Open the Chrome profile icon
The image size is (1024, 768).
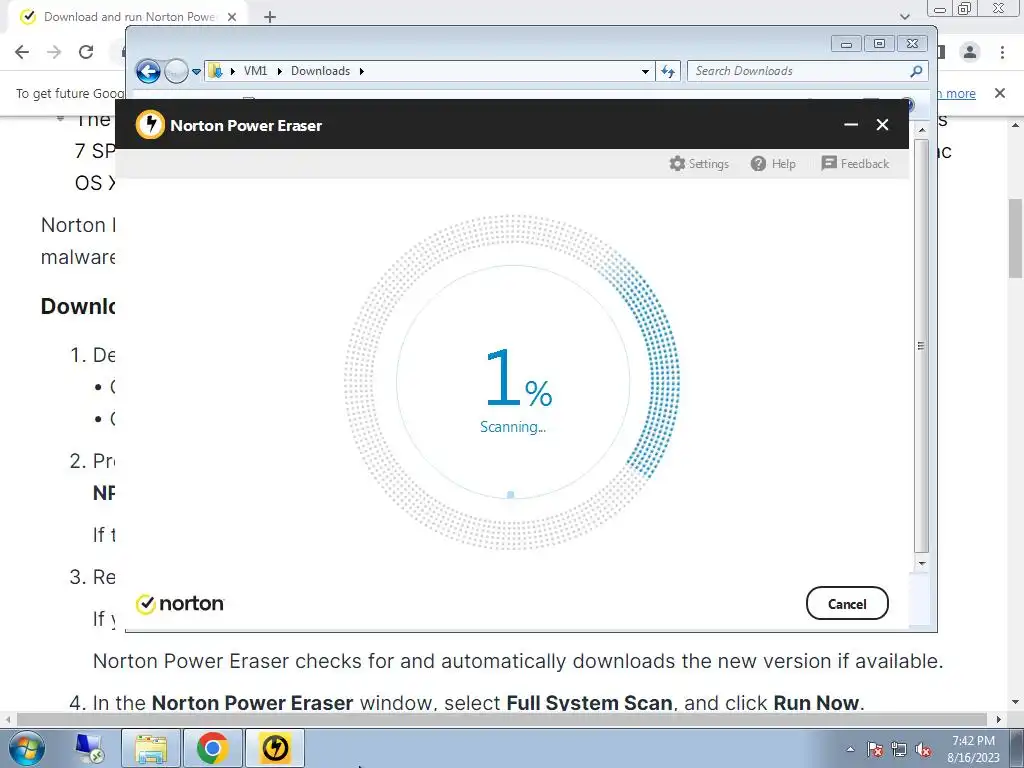coord(970,52)
